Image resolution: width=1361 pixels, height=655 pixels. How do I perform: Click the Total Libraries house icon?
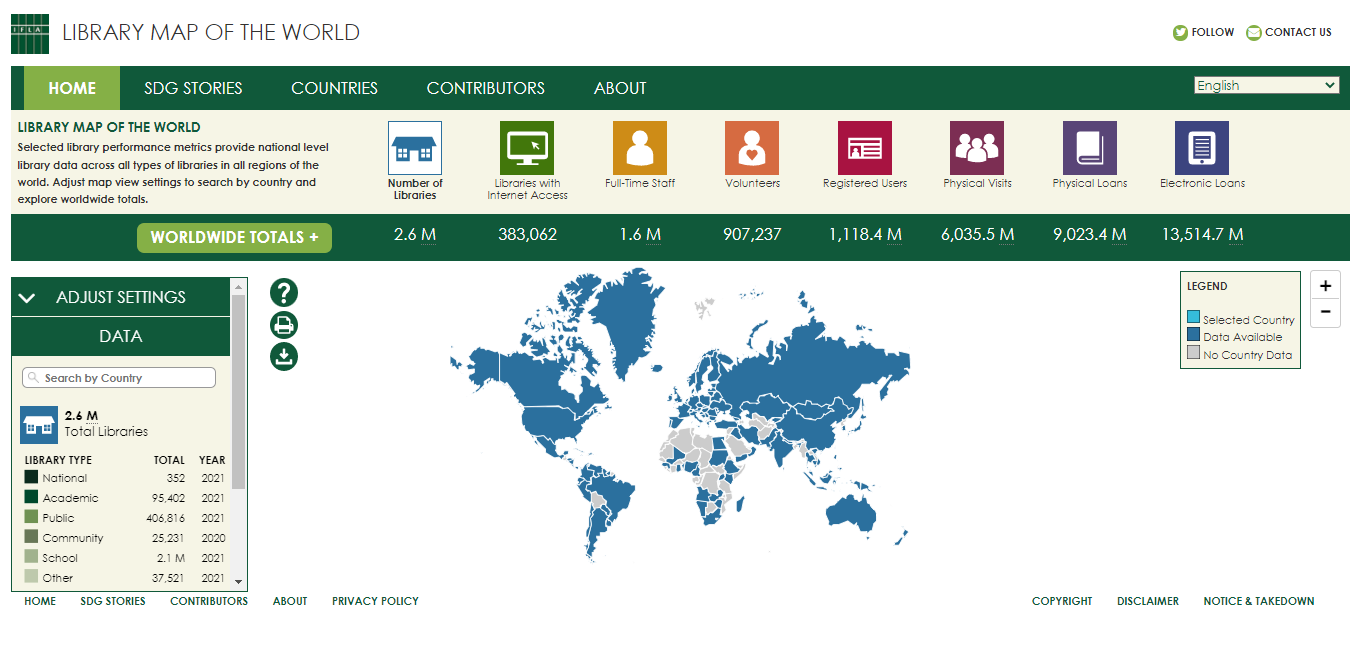(39, 425)
